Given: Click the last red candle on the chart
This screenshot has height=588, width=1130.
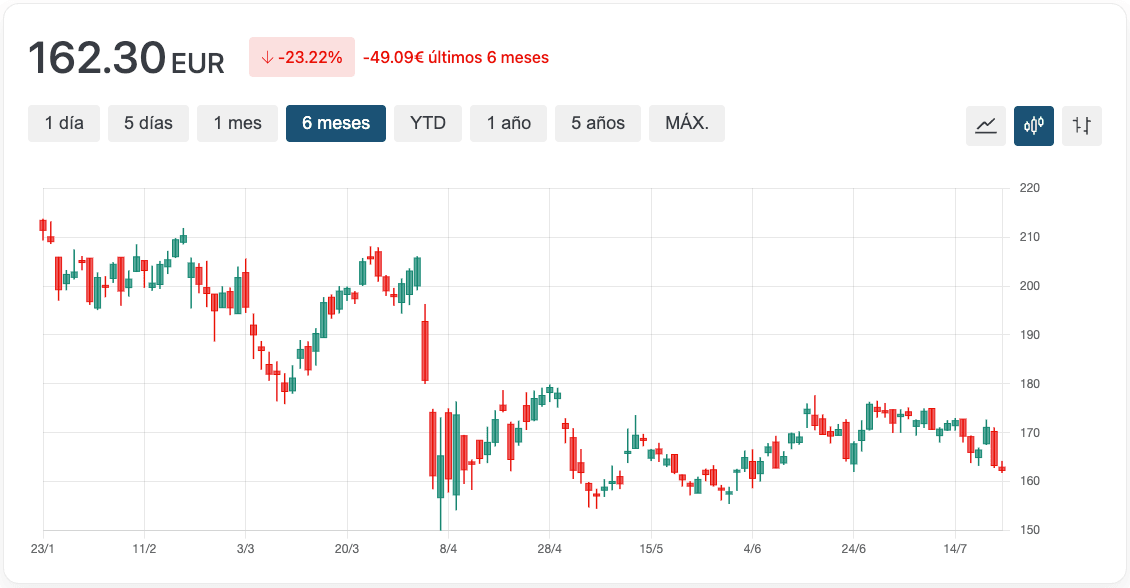Looking at the screenshot, I should point(1002,468).
